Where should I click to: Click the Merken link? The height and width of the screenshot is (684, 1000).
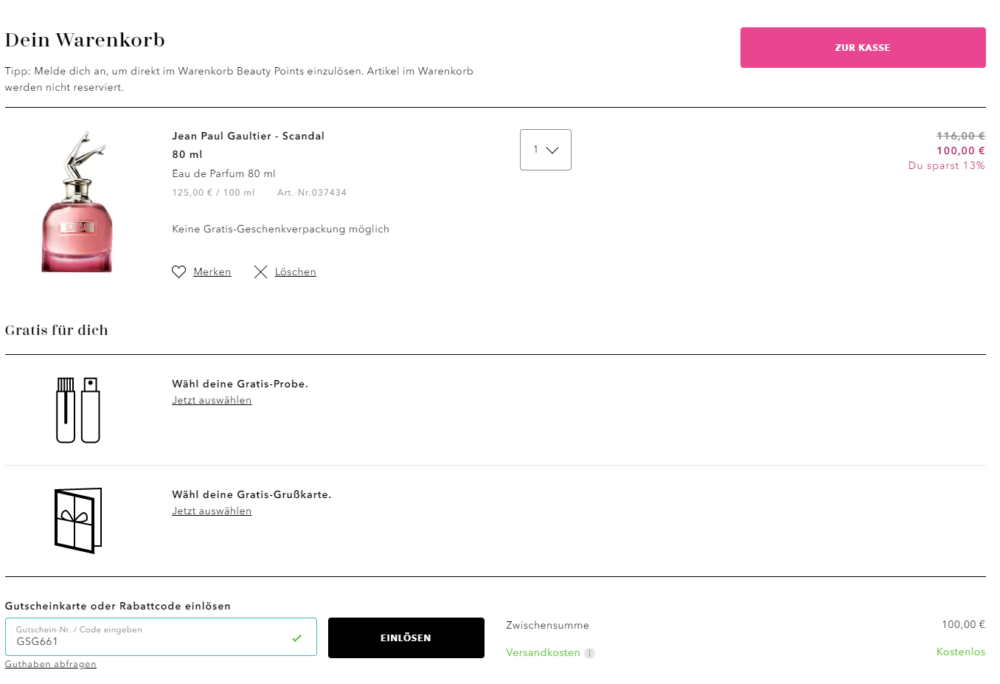212,272
